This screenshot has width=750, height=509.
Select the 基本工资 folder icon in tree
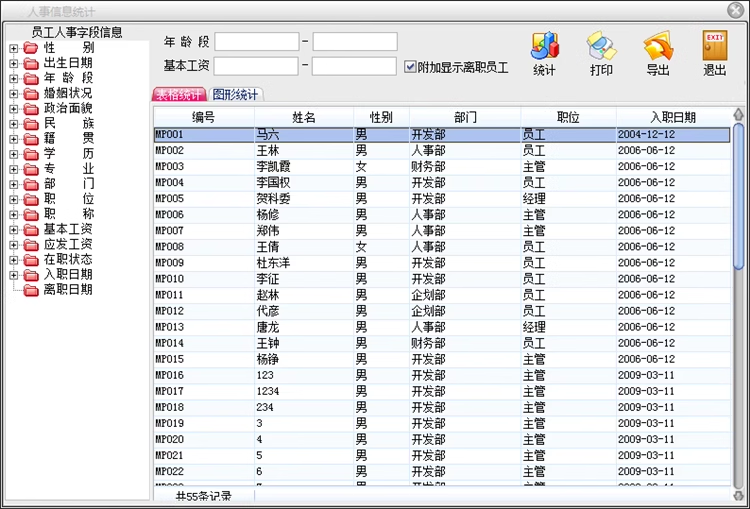(31, 230)
